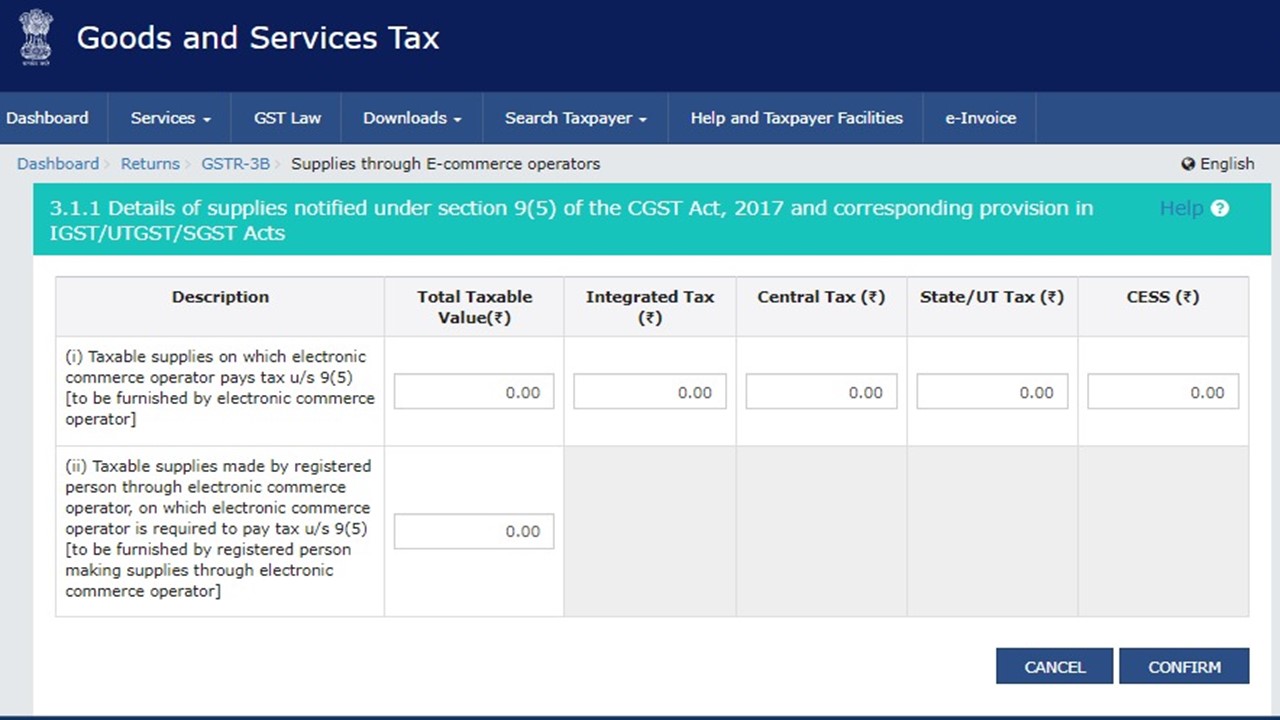This screenshot has height=720, width=1280.
Task: Open Help and Taxpayer Facilities menu
Action: [x=796, y=118]
